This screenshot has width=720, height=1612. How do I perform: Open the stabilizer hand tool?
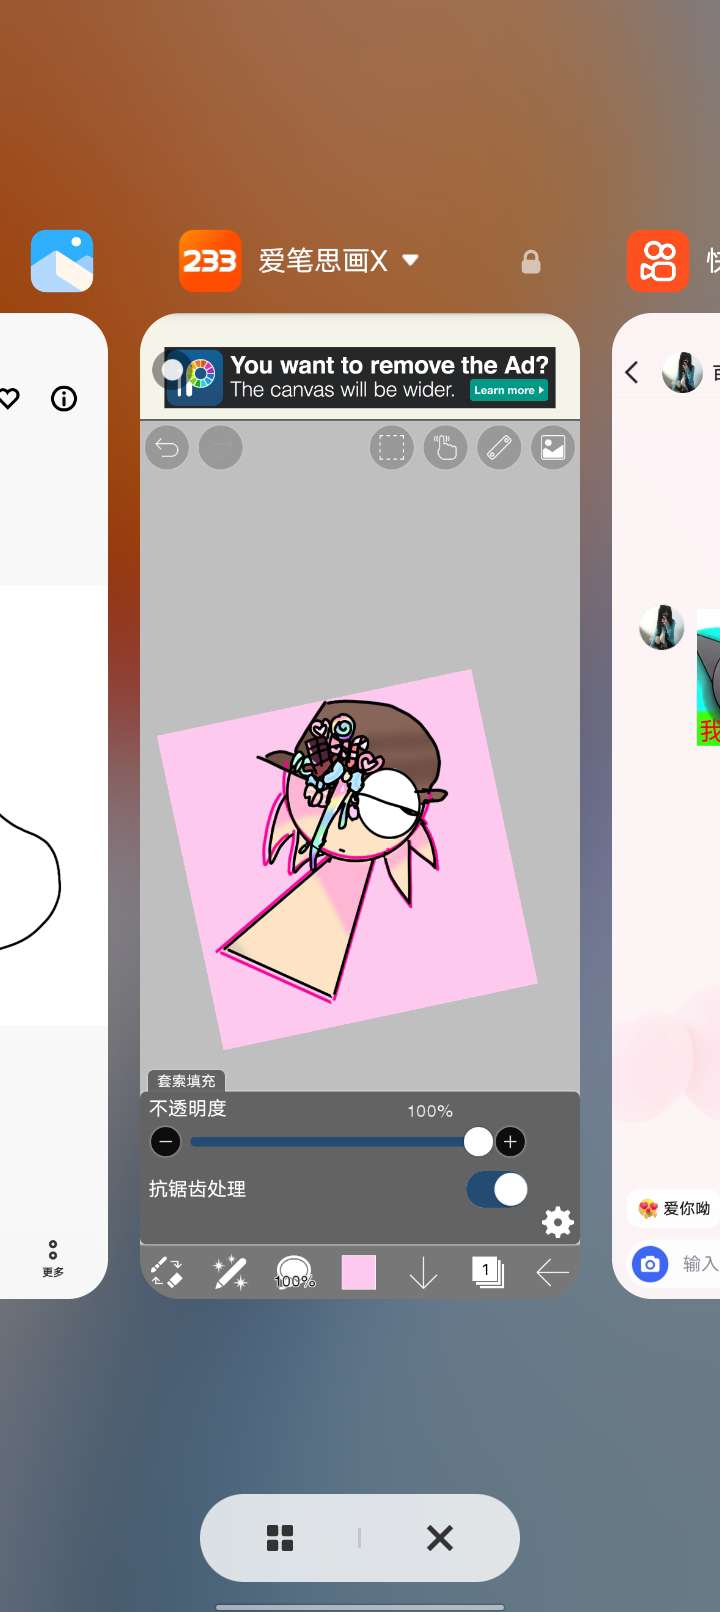coord(446,447)
